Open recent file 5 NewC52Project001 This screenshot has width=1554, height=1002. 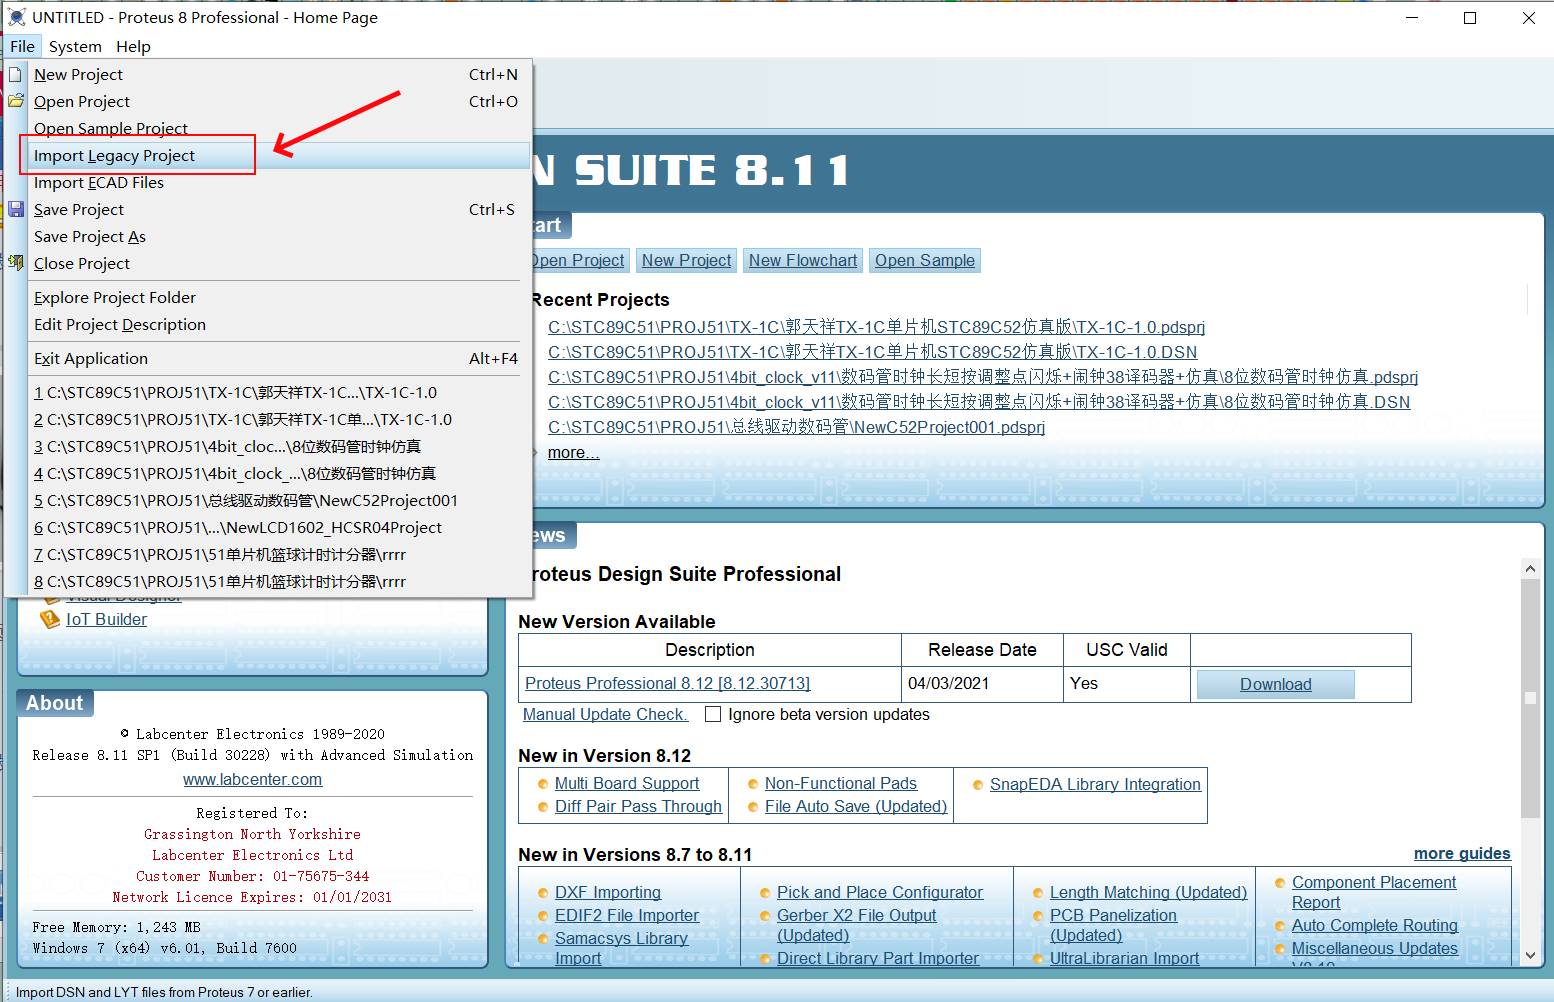(x=246, y=500)
